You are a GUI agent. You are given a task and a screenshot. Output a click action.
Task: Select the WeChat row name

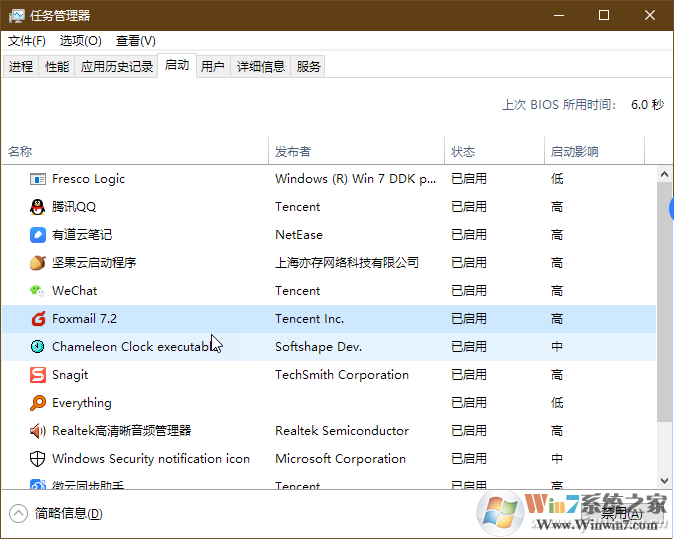tap(74, 291)
